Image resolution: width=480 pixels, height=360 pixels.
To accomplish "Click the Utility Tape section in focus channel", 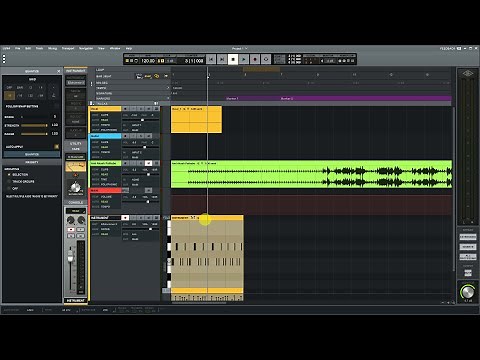I will [x=76, y=146].
